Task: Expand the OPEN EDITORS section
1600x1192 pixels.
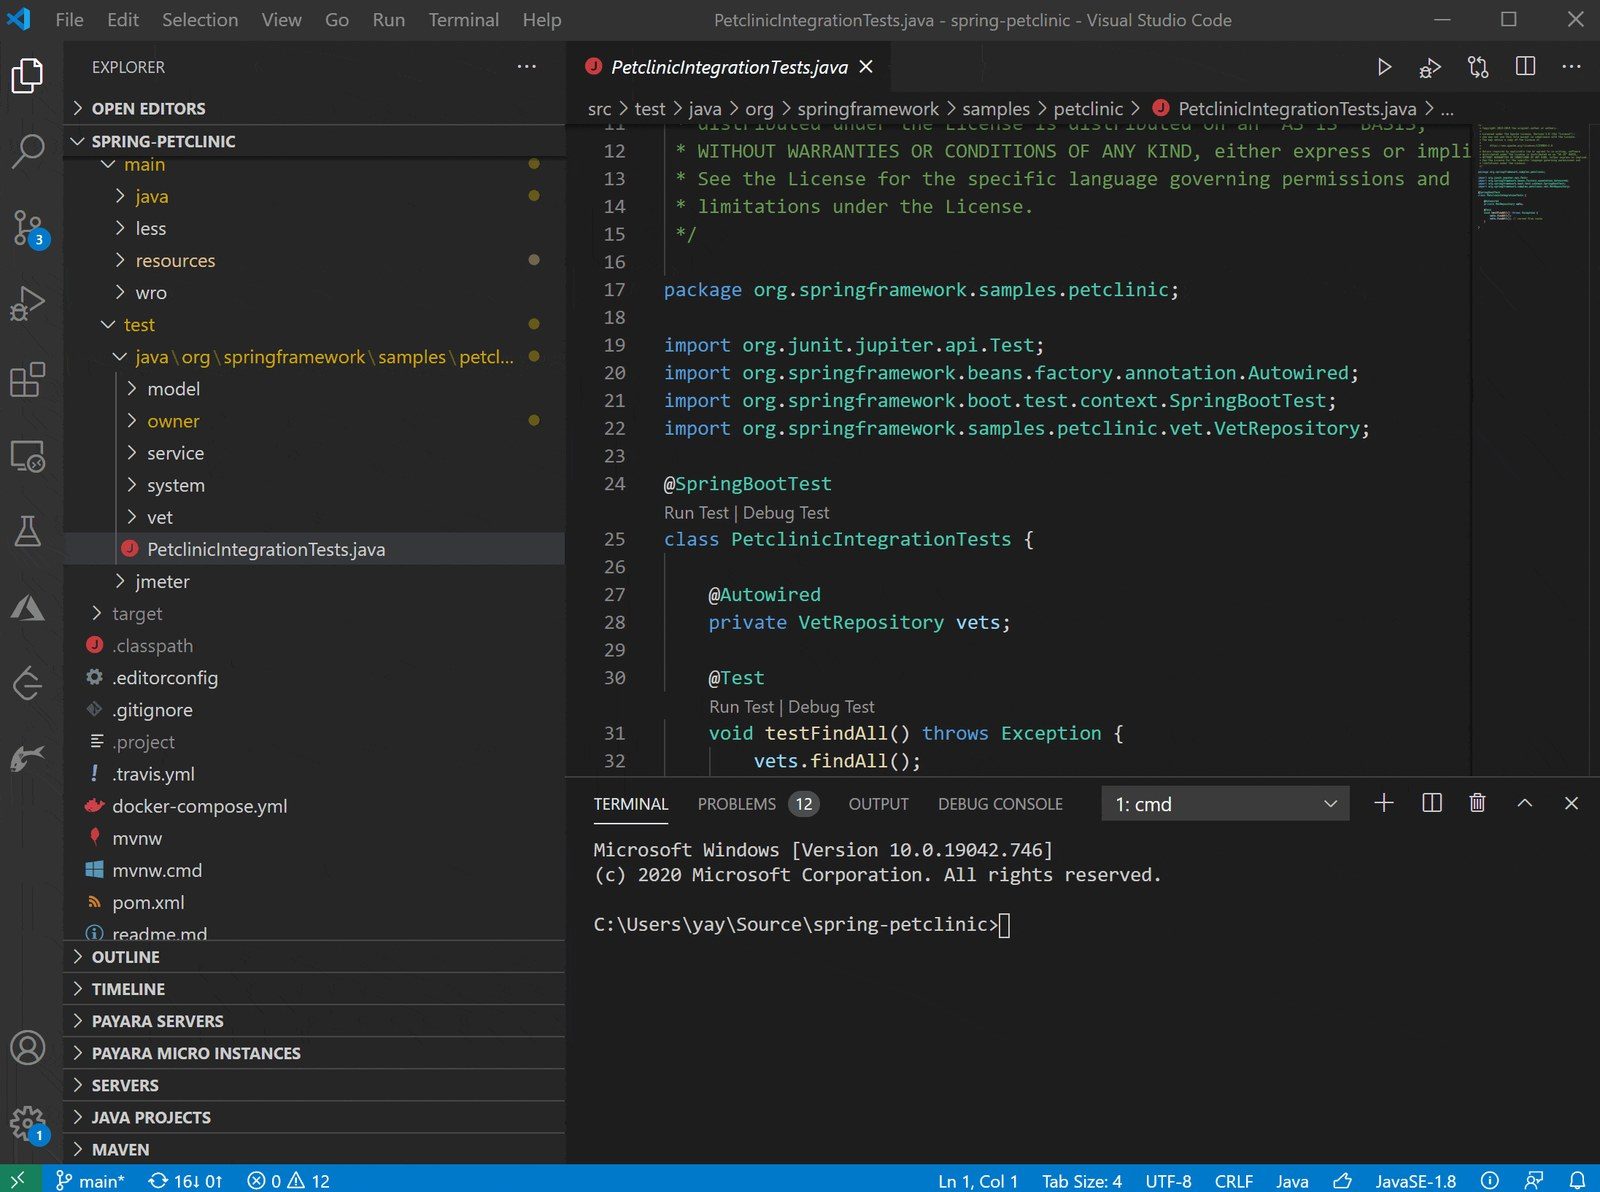Action: (314, 109)
